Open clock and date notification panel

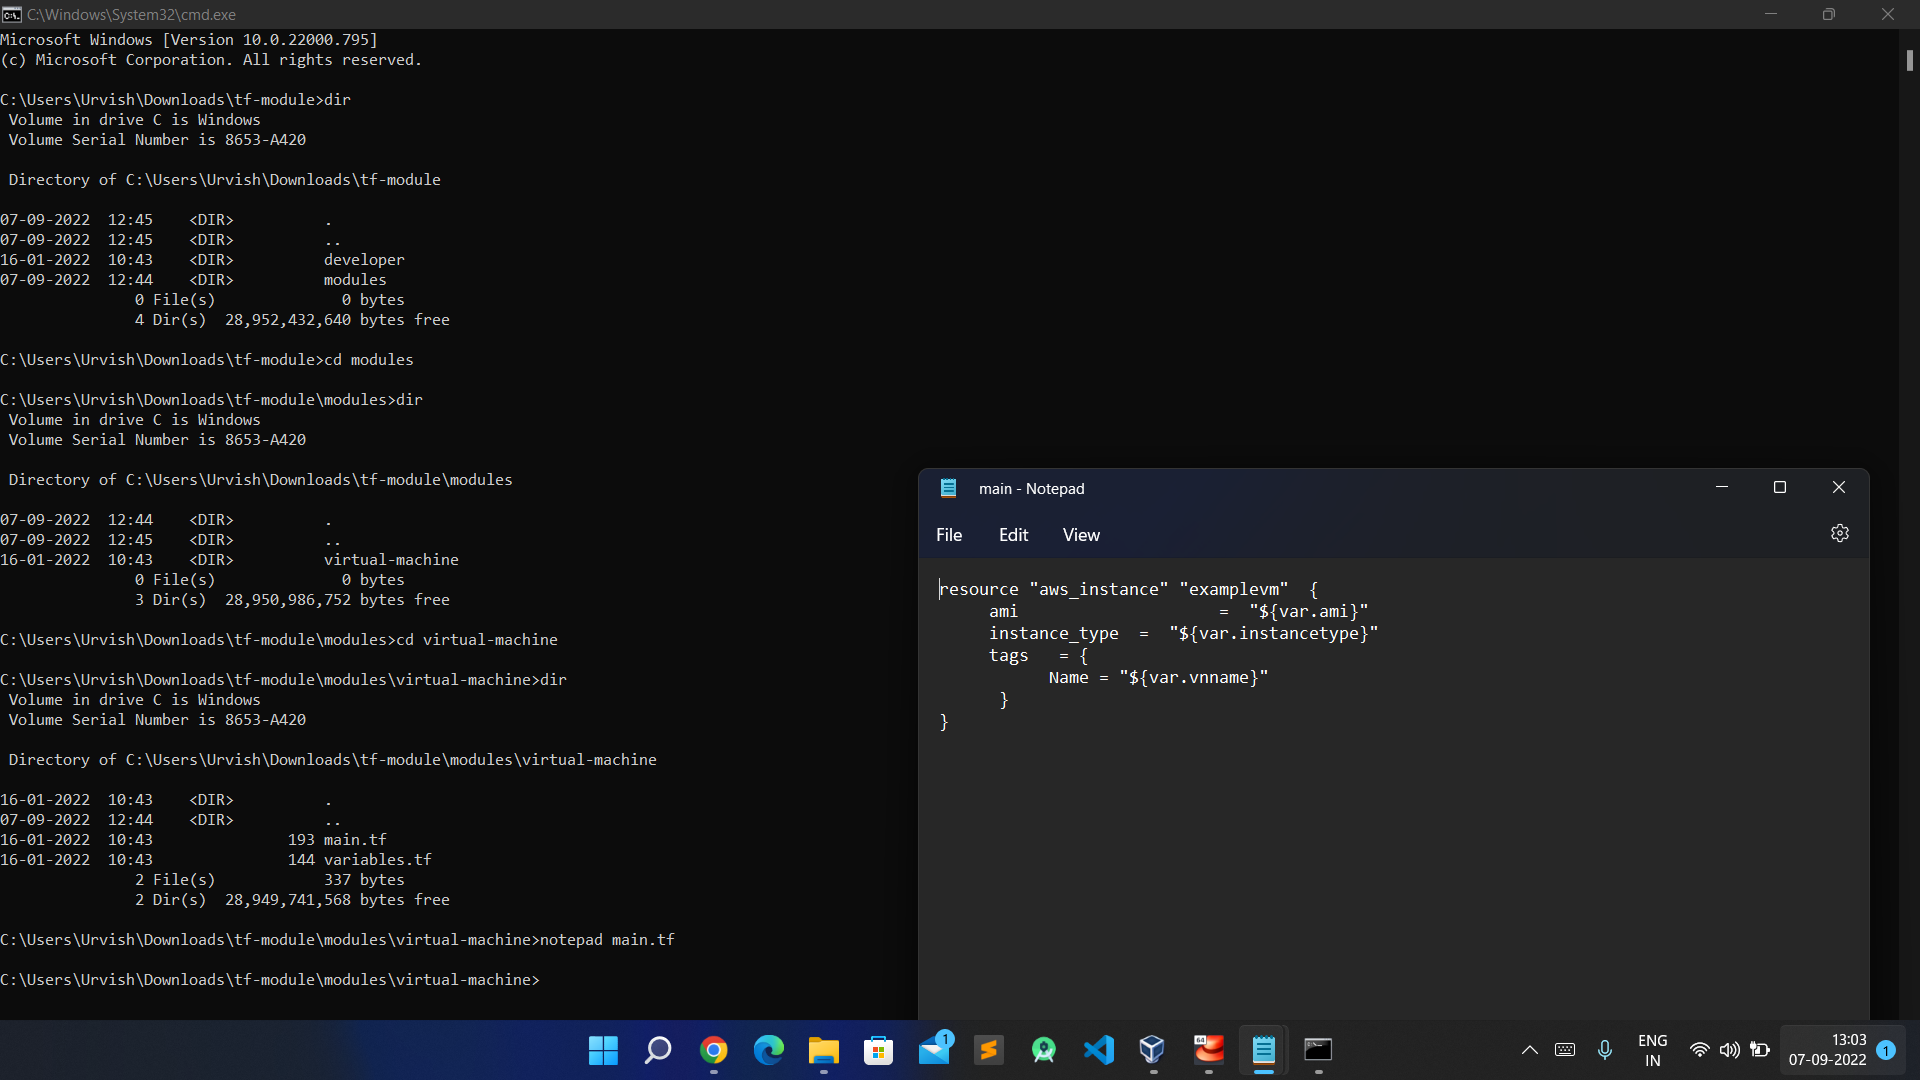(1827, 1050)
